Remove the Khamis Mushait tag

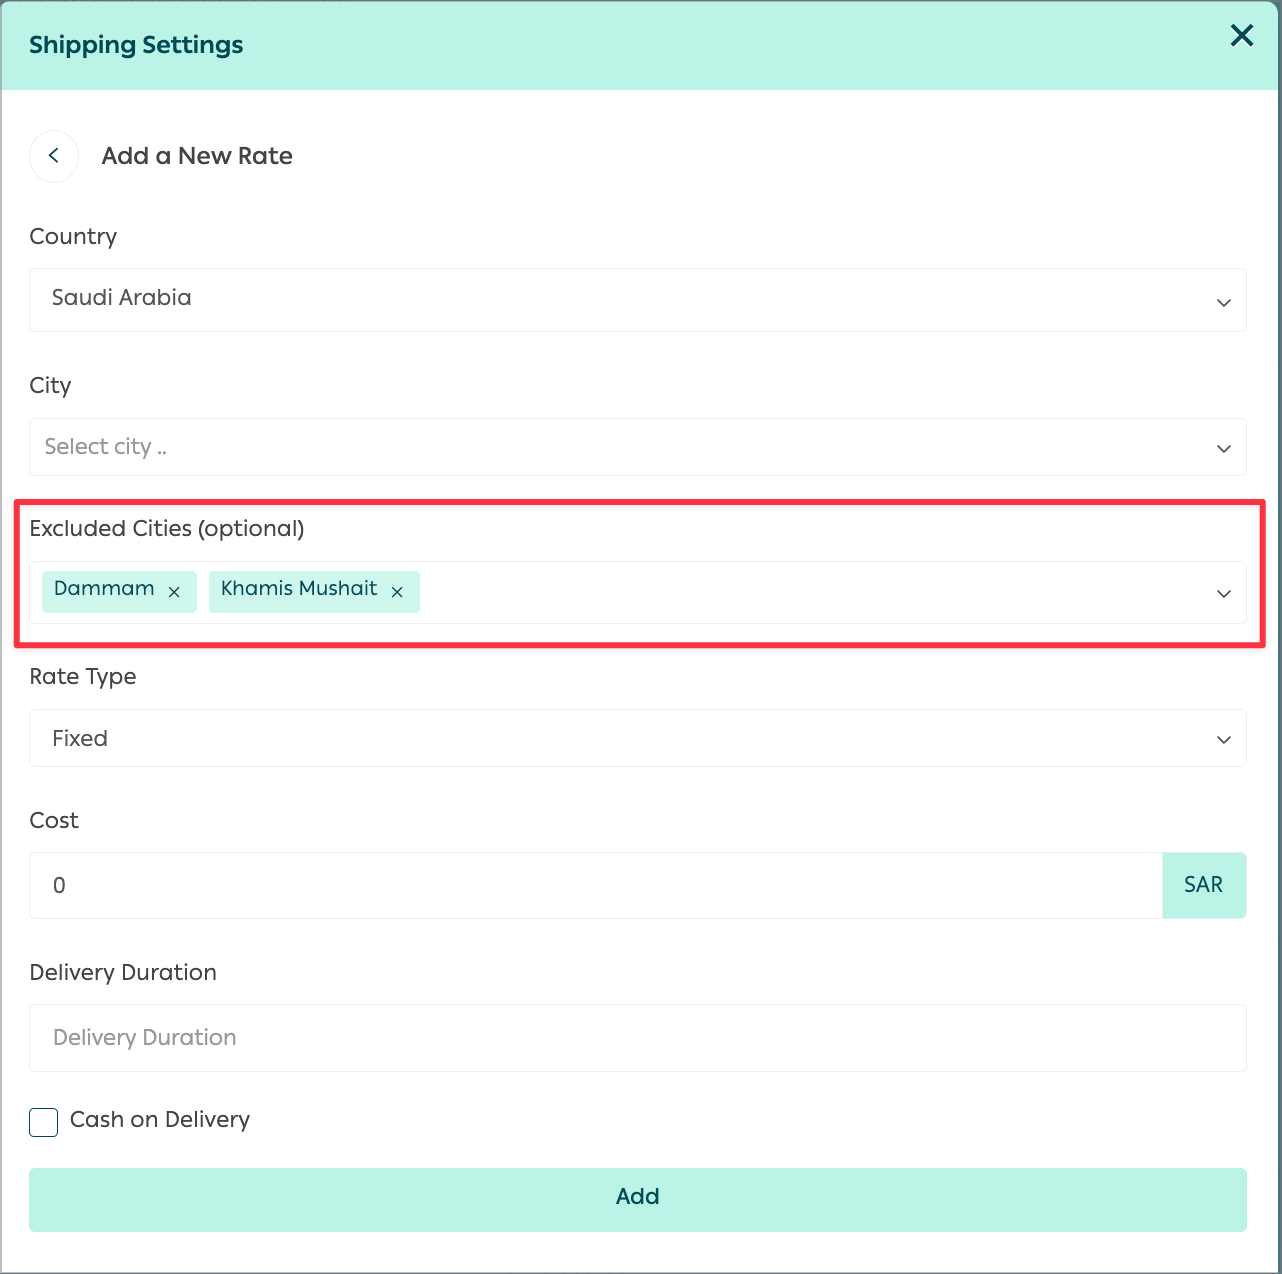click(x=397, y=592)
